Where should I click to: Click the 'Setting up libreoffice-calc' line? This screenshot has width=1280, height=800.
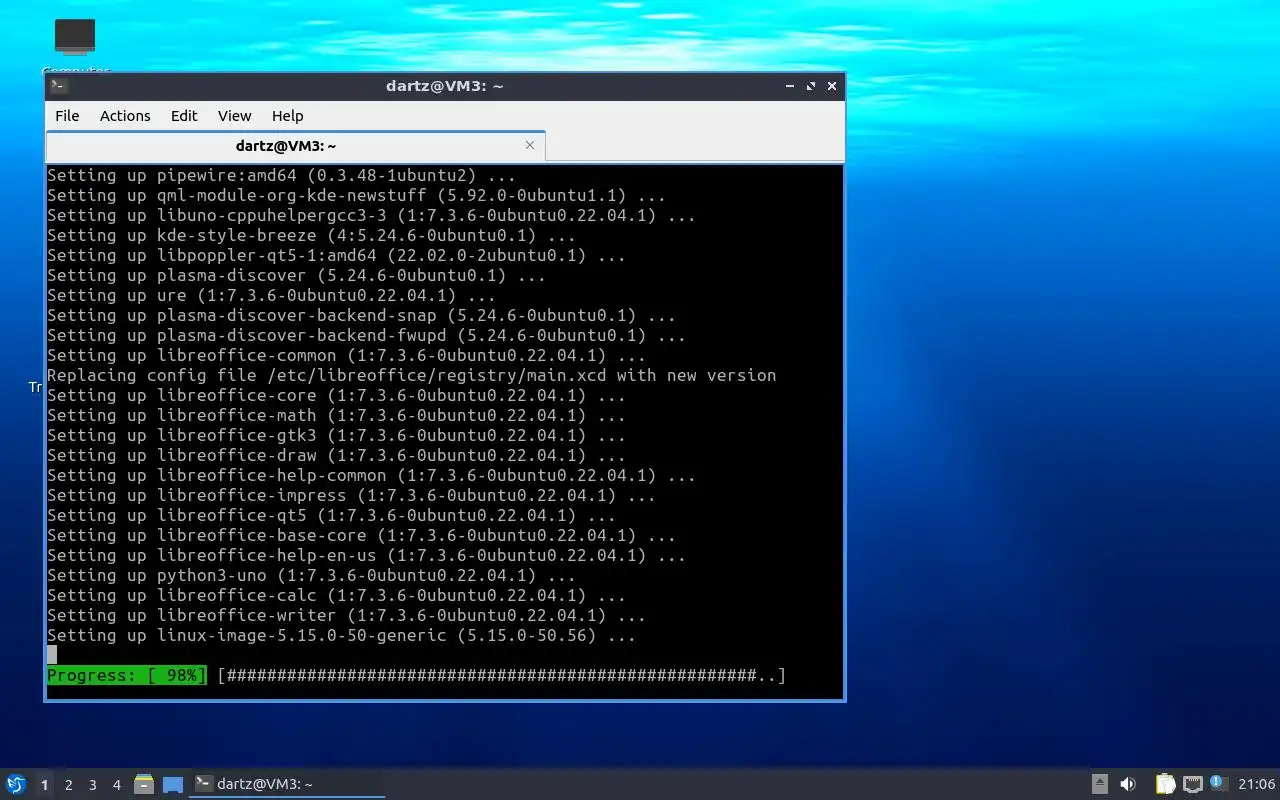336,596
